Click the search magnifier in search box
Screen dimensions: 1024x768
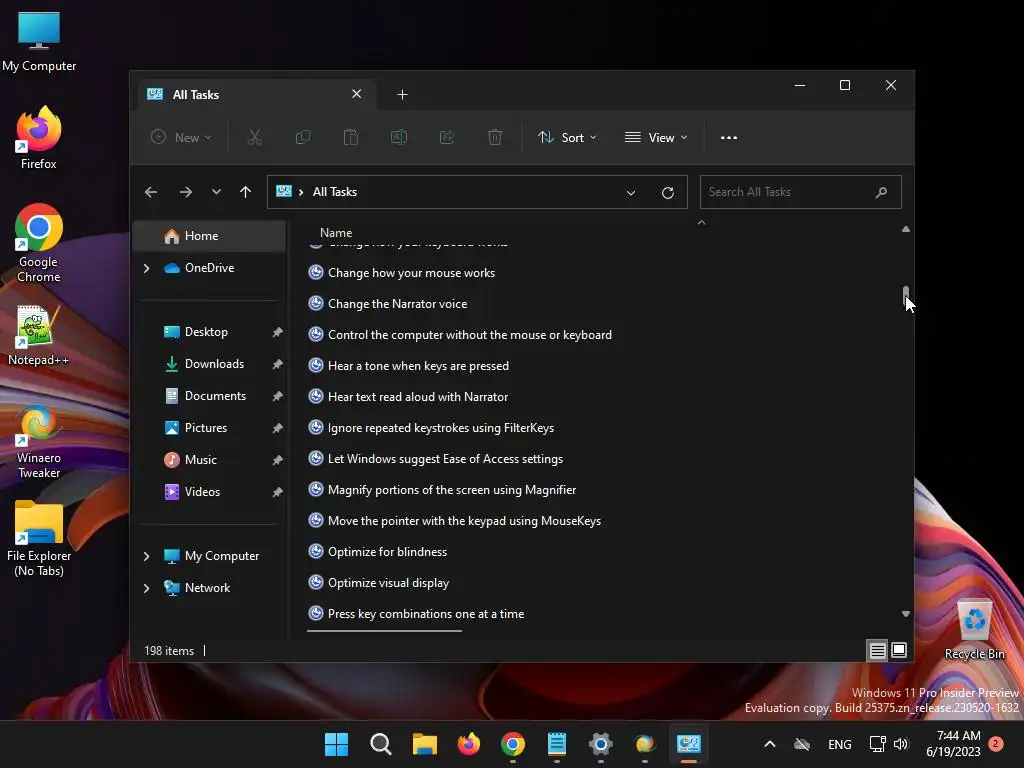tap(881, 192)
